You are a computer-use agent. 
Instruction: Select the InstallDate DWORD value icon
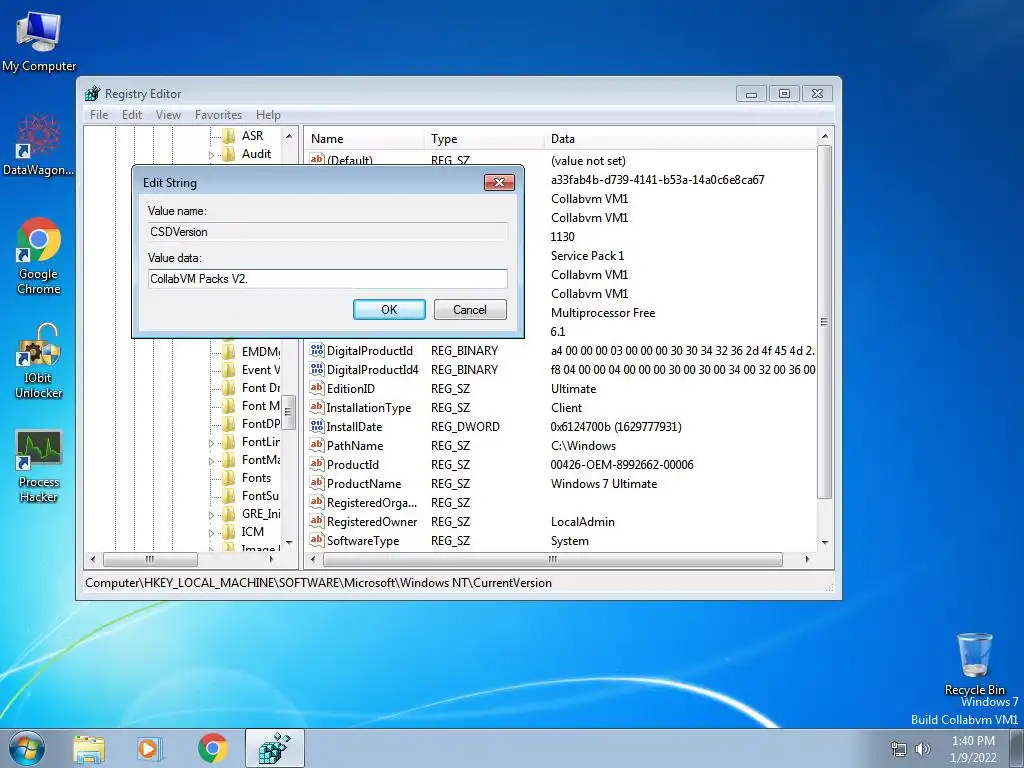point(317,426)
